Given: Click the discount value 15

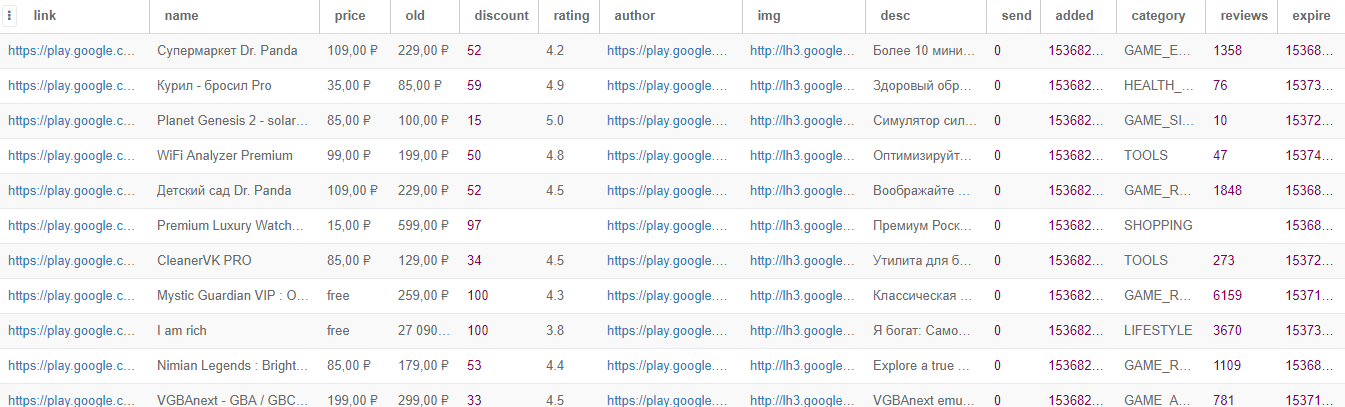Looking at the screenshot, I should click(x=474, y=121).
